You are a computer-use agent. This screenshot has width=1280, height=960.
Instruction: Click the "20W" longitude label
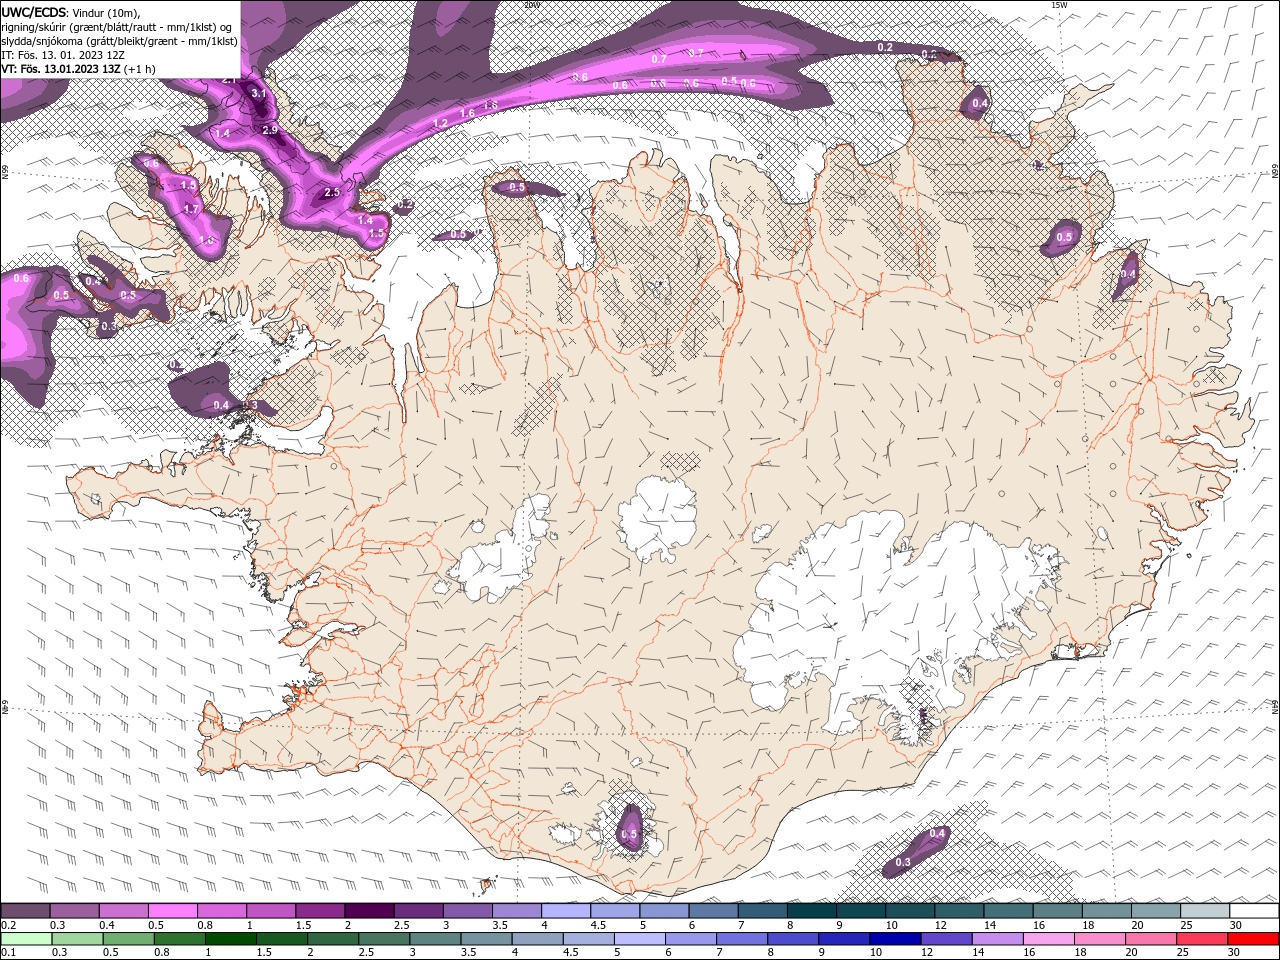click(x=531, y=5)
